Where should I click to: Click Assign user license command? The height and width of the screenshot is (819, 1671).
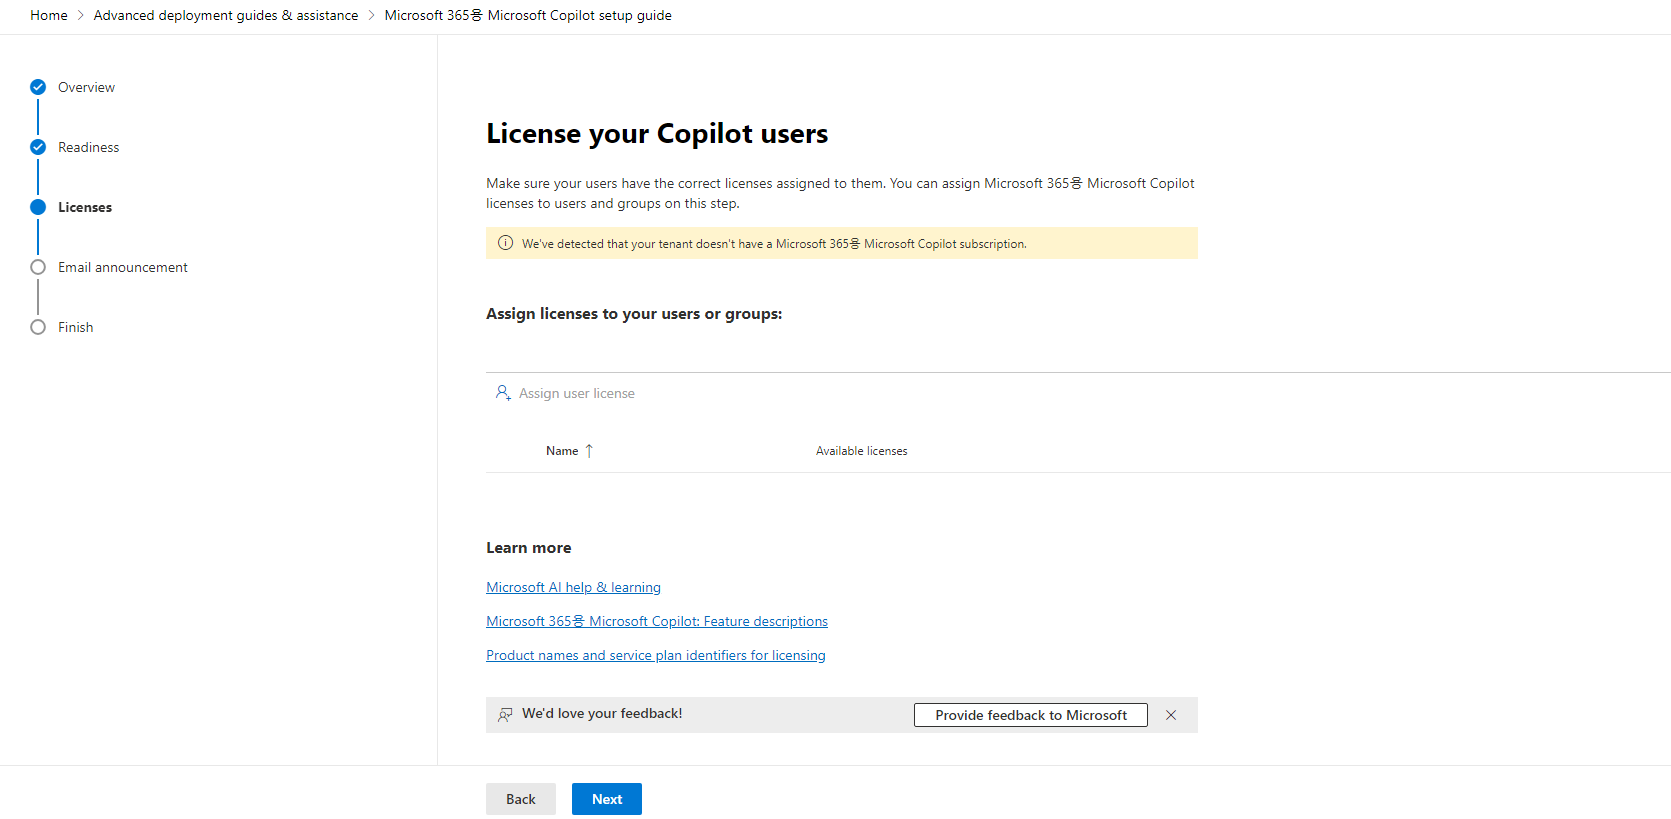[565, 393]
